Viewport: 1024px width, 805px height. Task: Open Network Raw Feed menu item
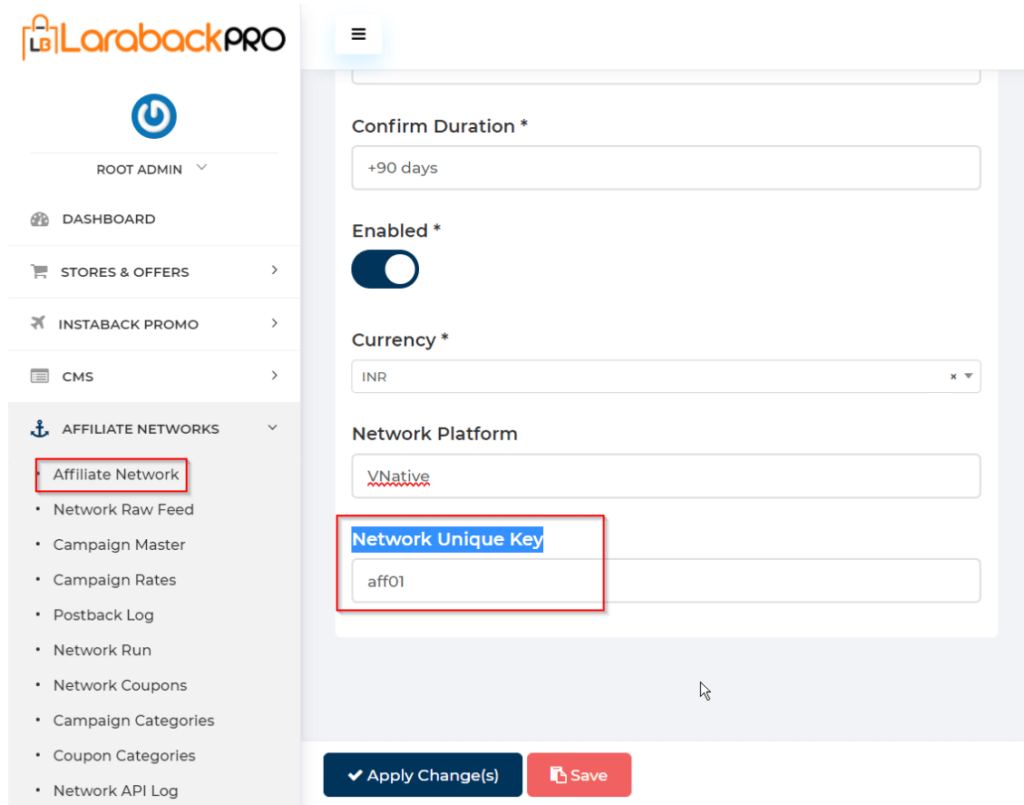pyautogui.click(x=123, y=509)
